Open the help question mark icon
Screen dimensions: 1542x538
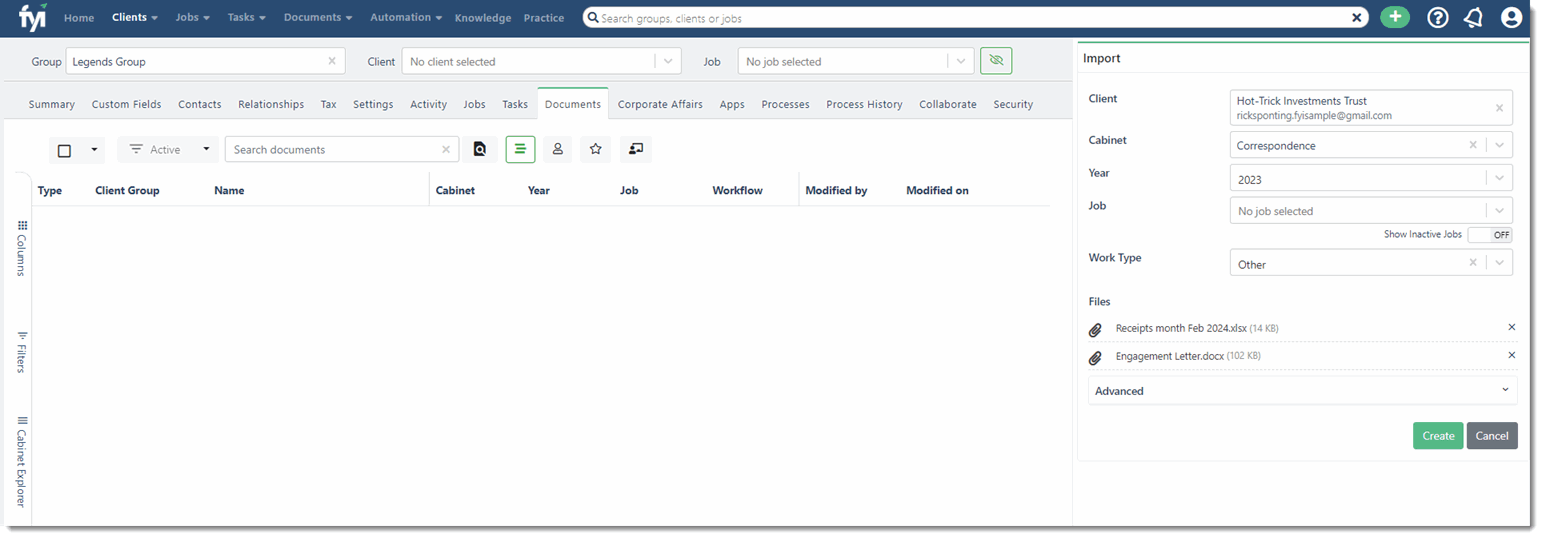point(1437,17)
